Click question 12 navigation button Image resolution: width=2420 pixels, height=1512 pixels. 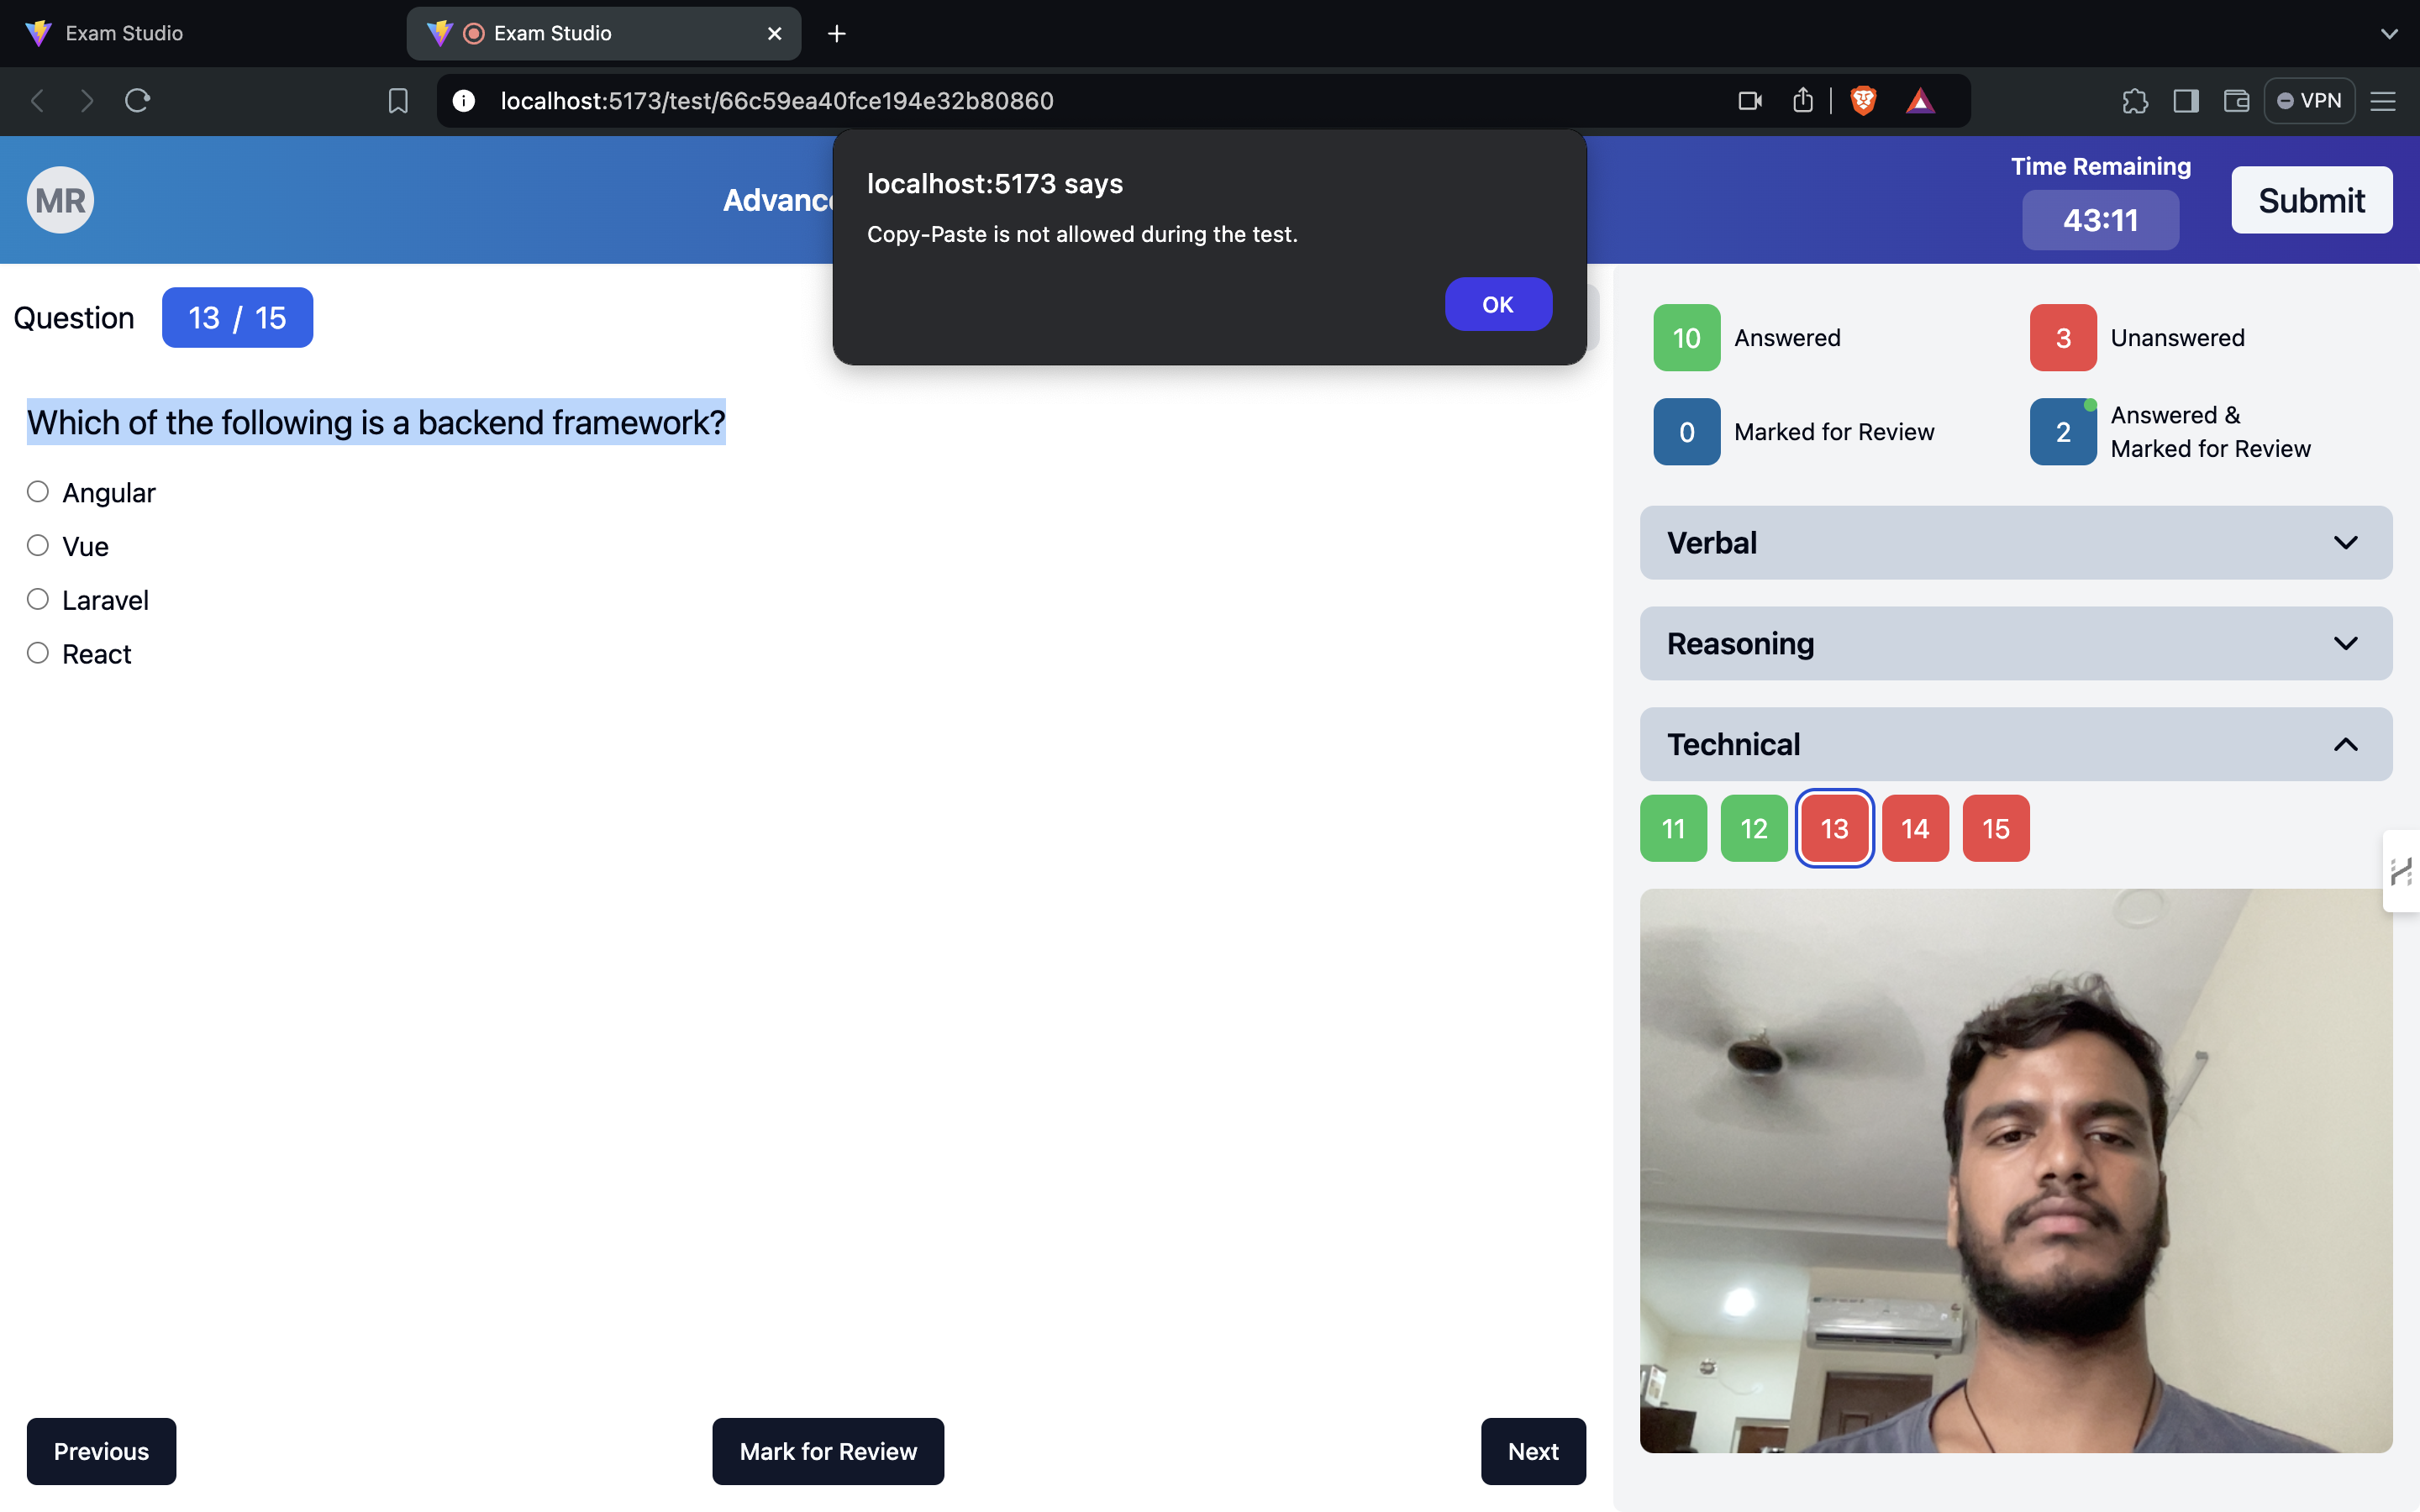pos(1753,827)
